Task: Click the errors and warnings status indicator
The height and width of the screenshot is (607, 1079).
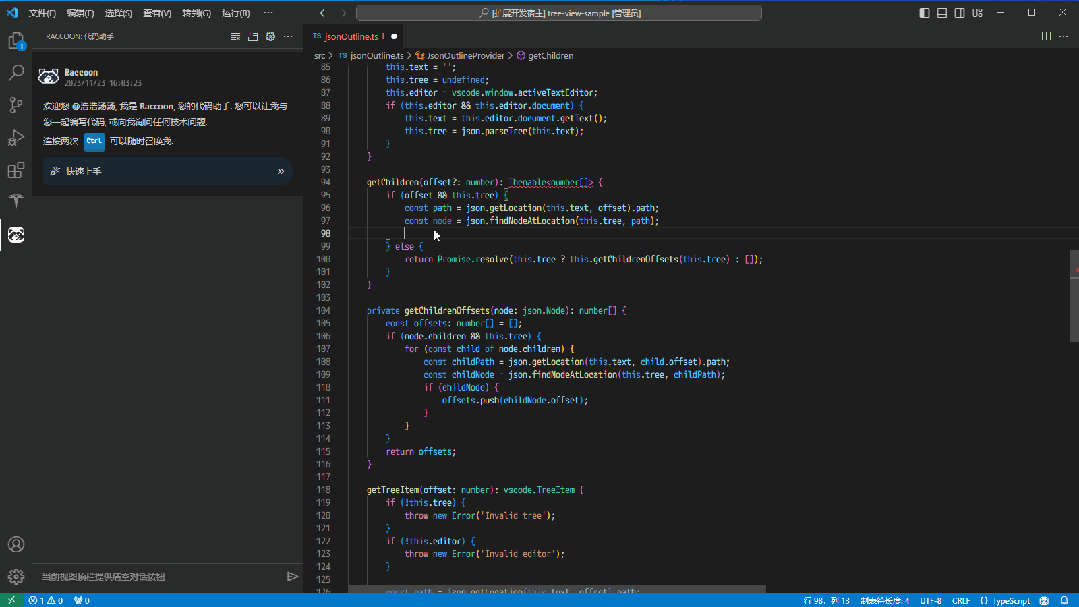Action: tap(45, 600)
